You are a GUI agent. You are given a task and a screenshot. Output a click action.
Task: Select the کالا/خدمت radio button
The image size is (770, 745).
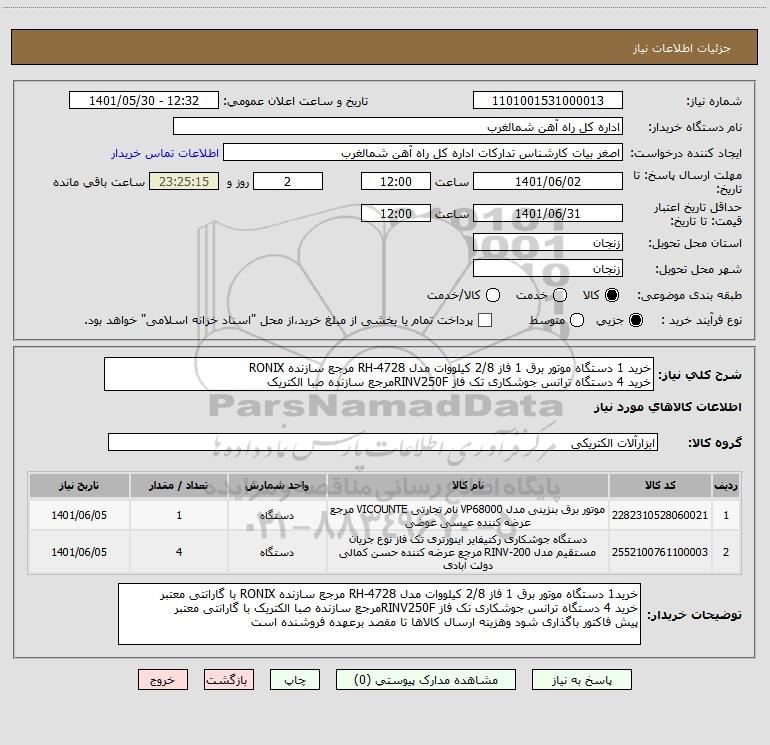tap(493, 295)
